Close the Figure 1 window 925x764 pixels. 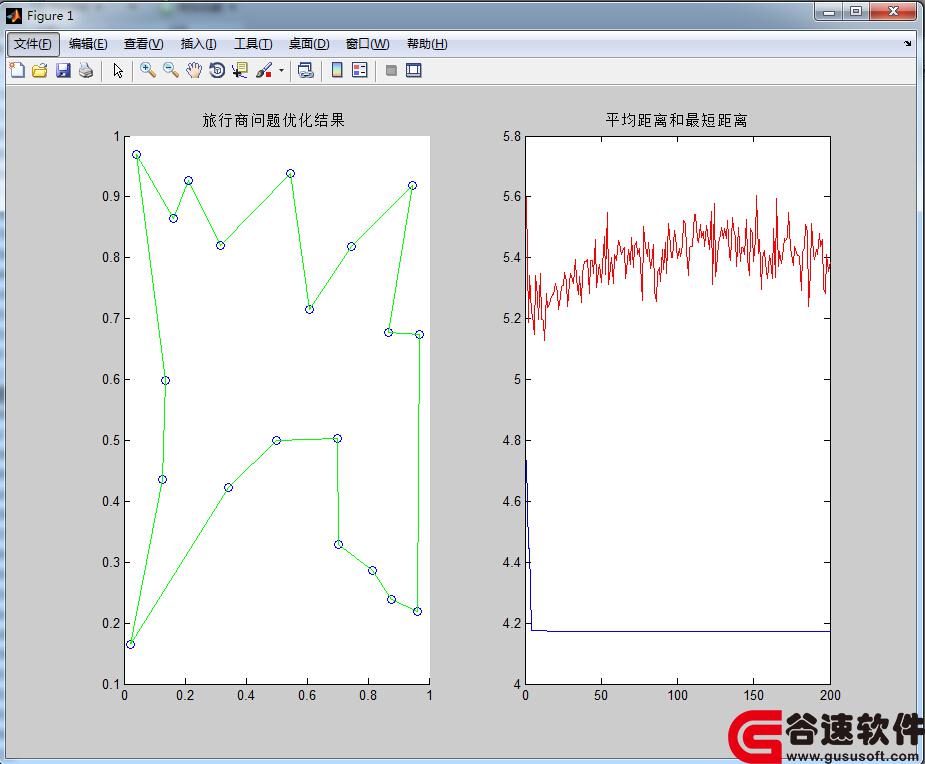pos(893,12)
